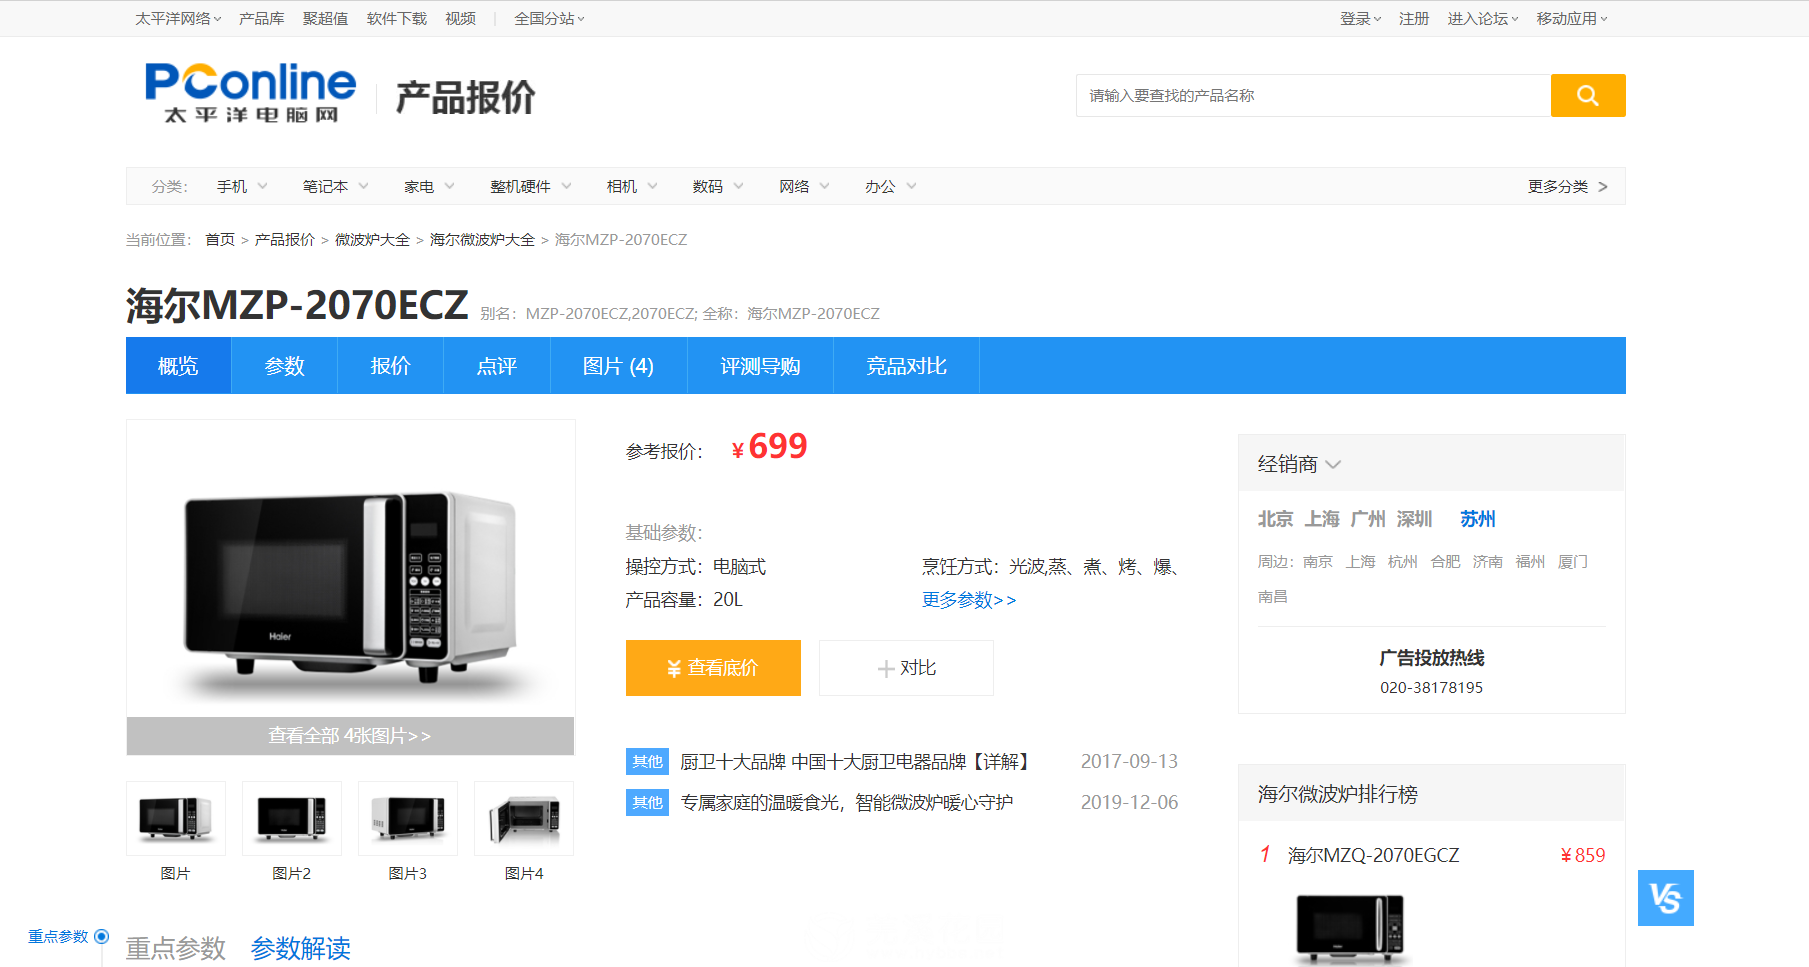Expand the 家电 category dropdown
1809x967 pixels.
[x=429, y=186]
